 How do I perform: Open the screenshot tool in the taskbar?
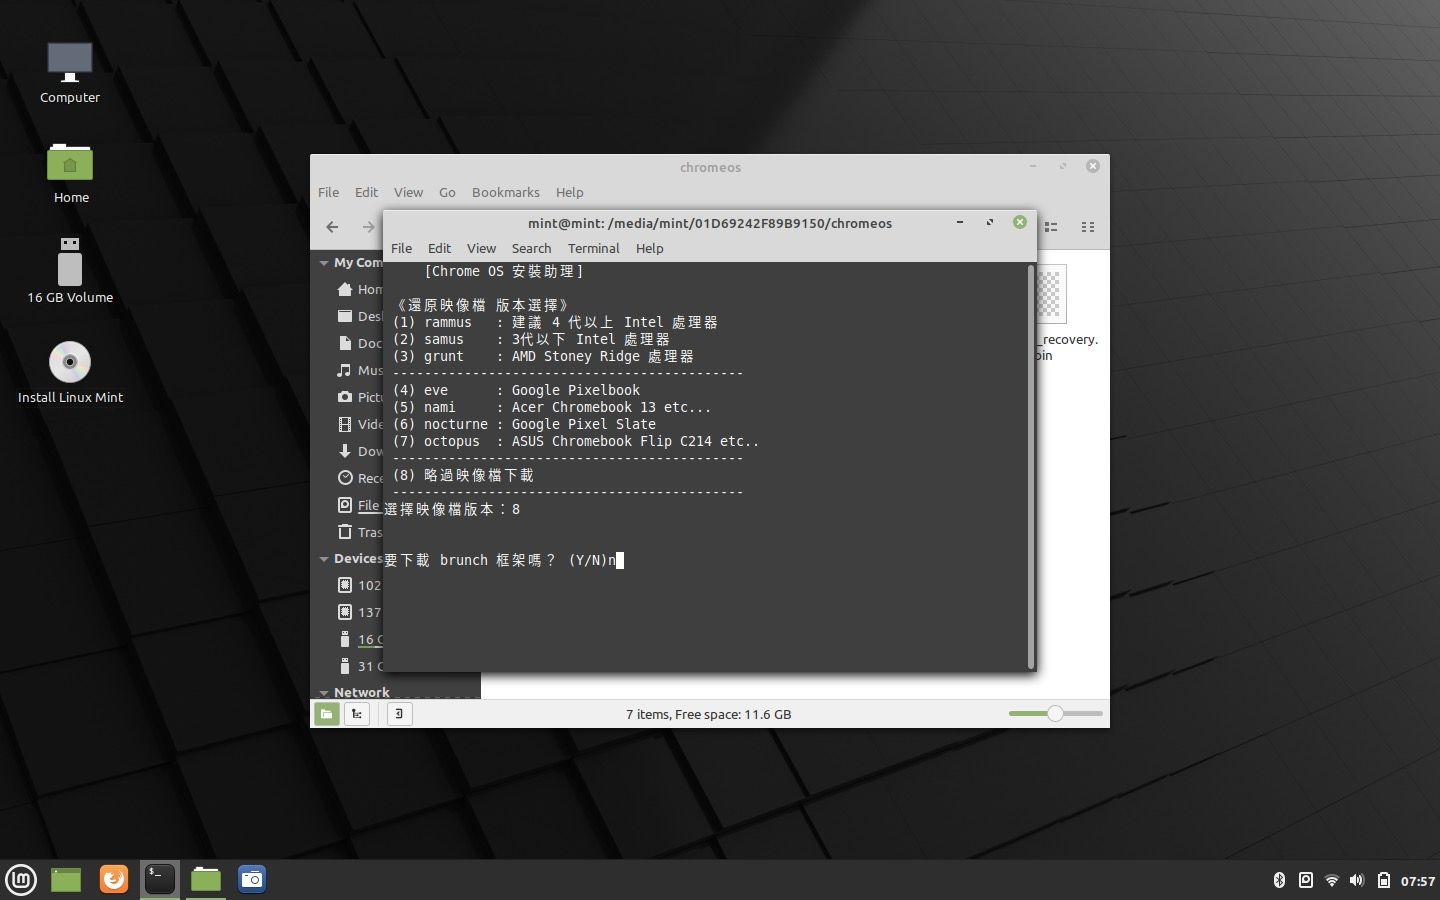(252, 879)
